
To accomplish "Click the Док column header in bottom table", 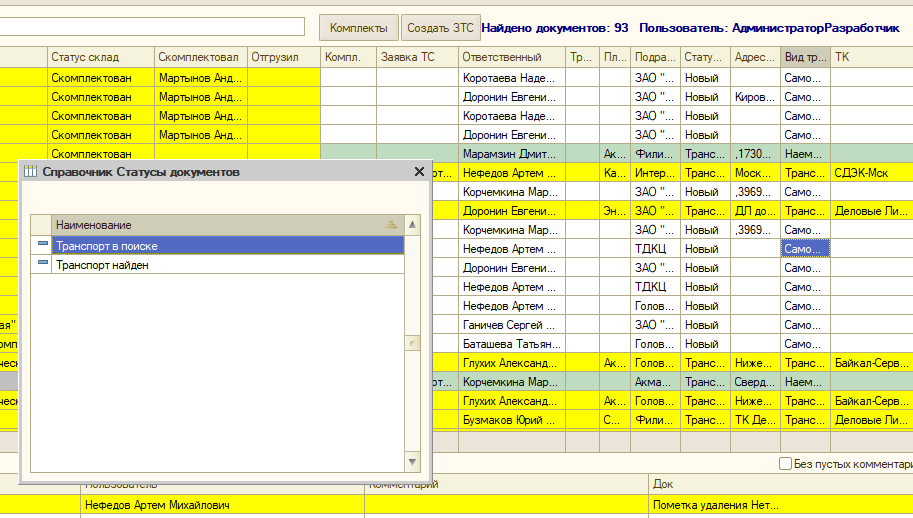I will click(781, 484).
